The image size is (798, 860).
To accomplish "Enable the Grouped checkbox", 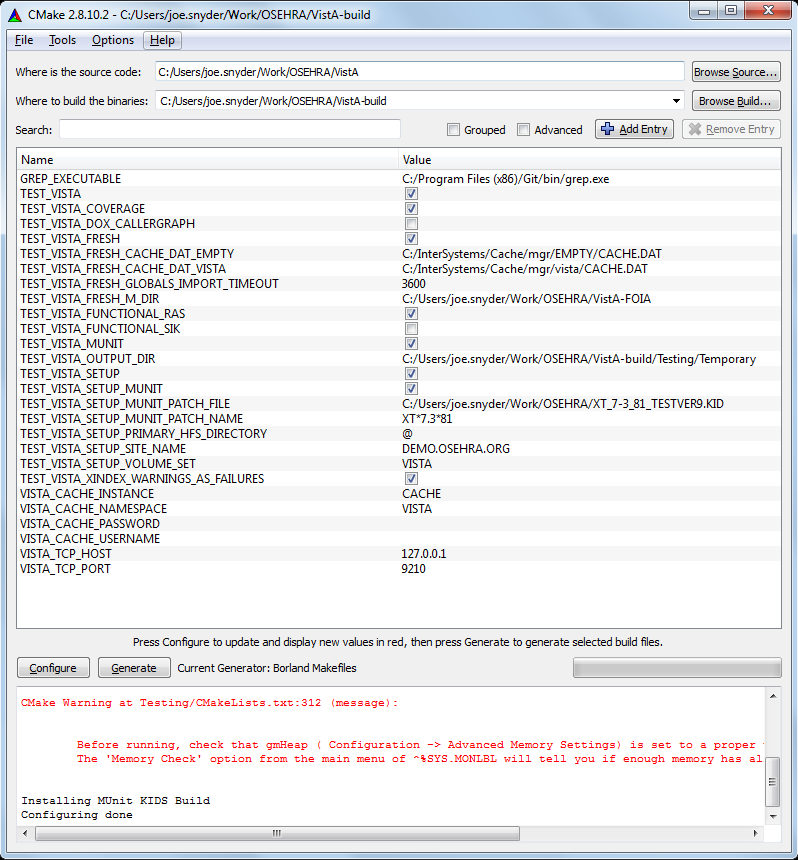I will coord(454,130).
